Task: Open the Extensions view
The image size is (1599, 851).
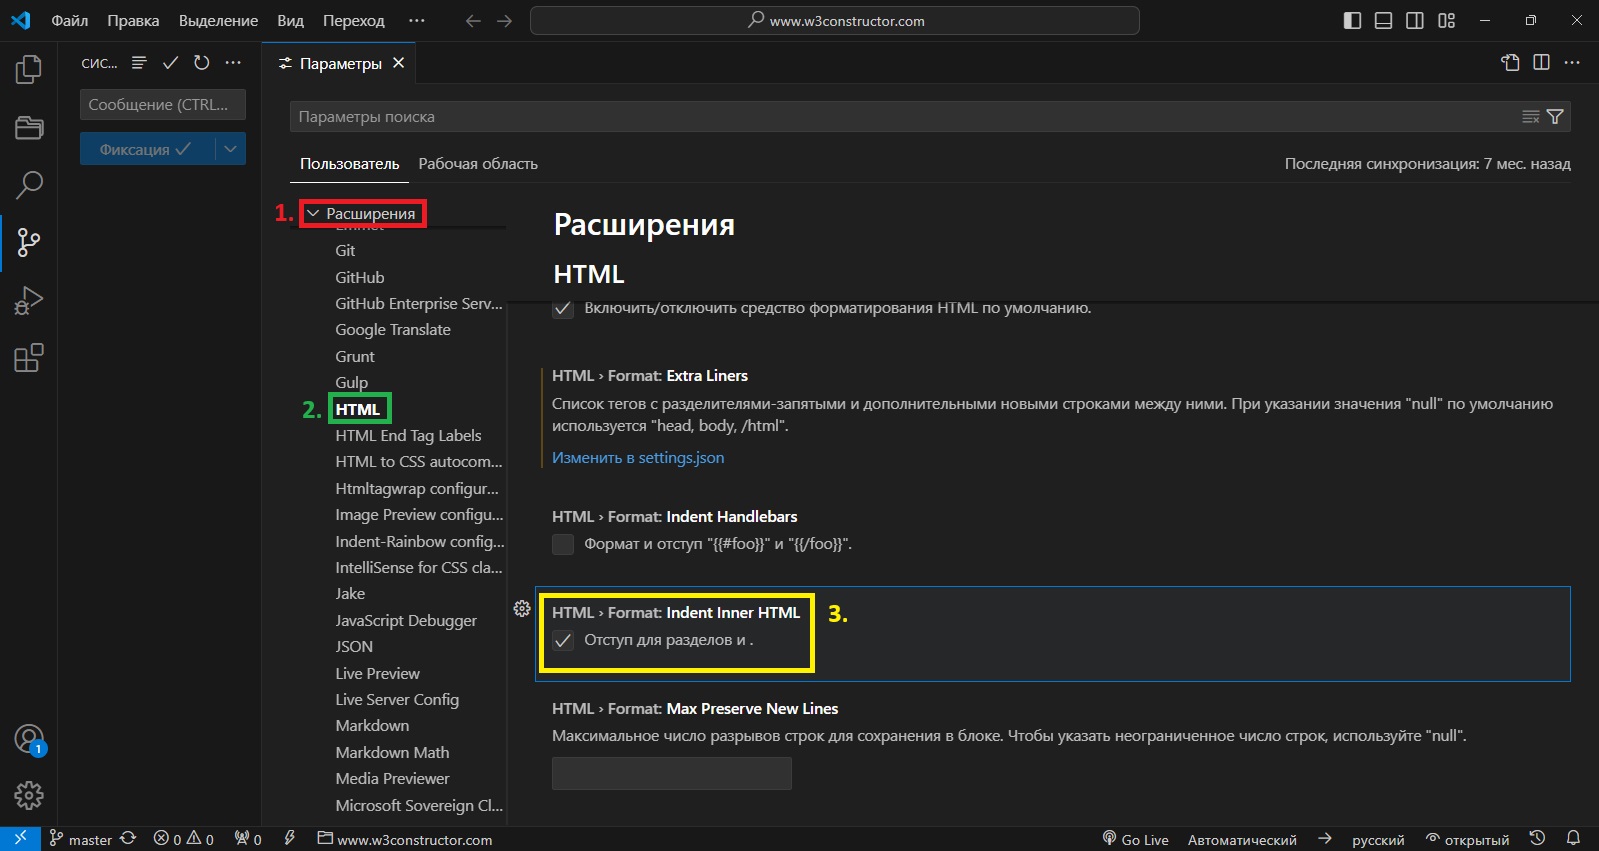Action: coord(29,358)
